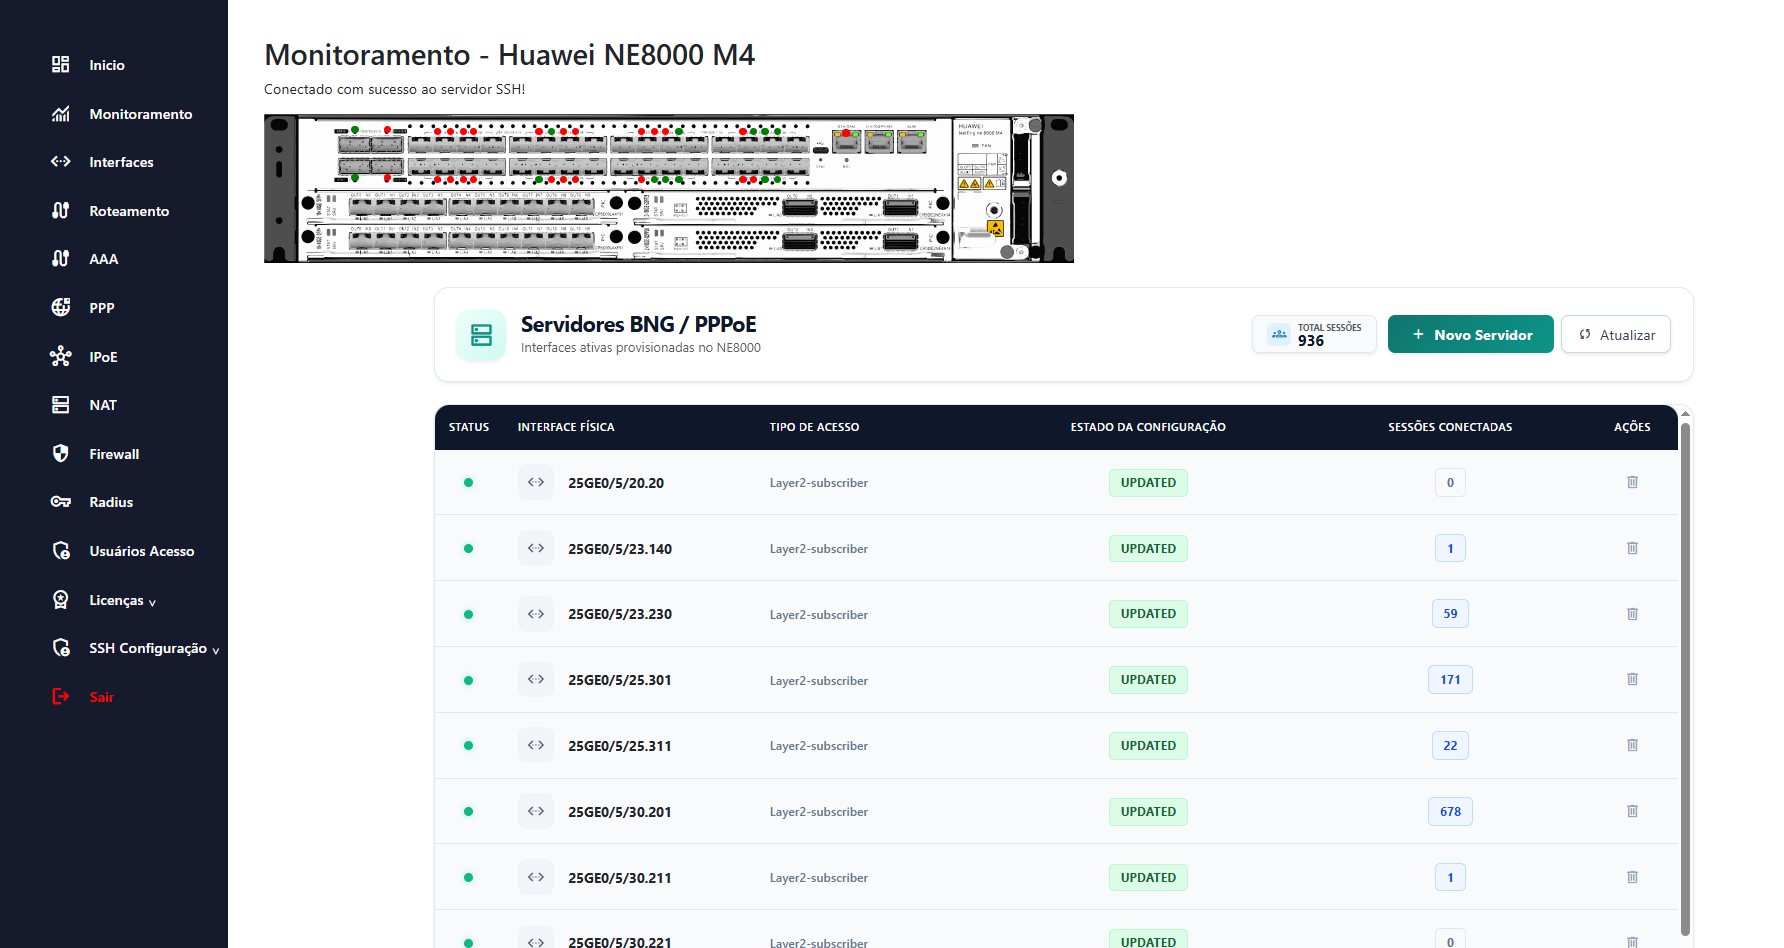1784x948 pixels.
Task: Click interface icon for 25GE0/5/20.20
Action: [536, 482]
